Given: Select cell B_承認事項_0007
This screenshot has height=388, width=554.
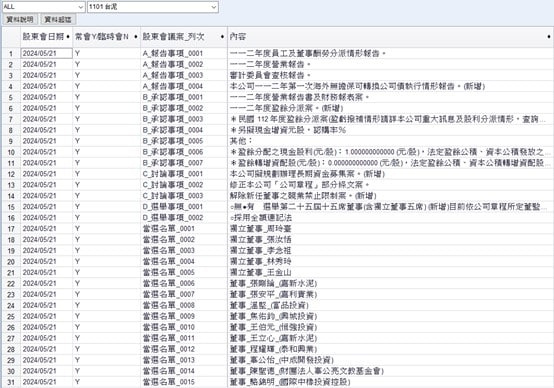Looking at the screenshot, I should pyautogui.click(x=184, y=163).
